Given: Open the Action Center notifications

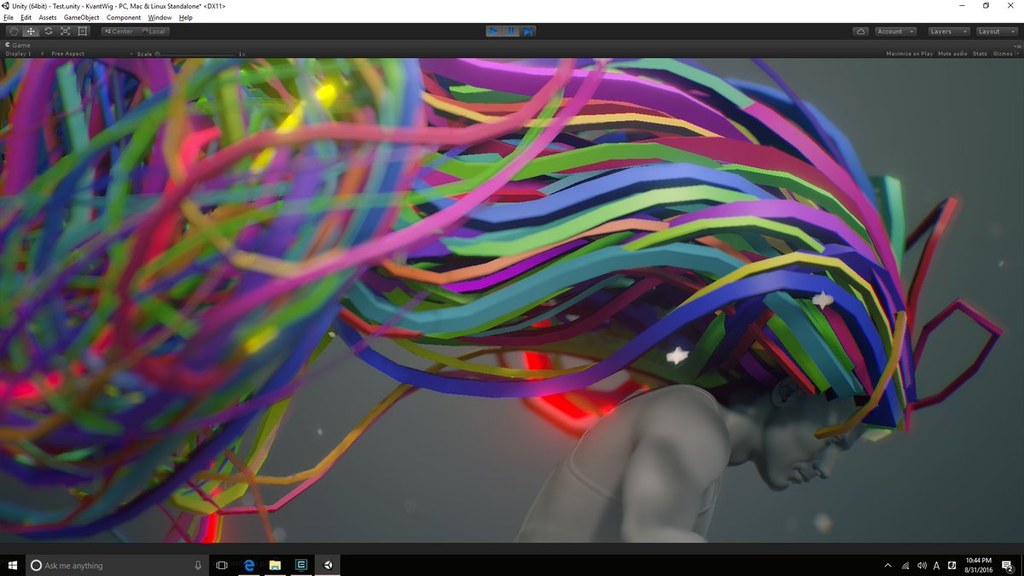Looking at the screenshot, I should click(1008, 566).
